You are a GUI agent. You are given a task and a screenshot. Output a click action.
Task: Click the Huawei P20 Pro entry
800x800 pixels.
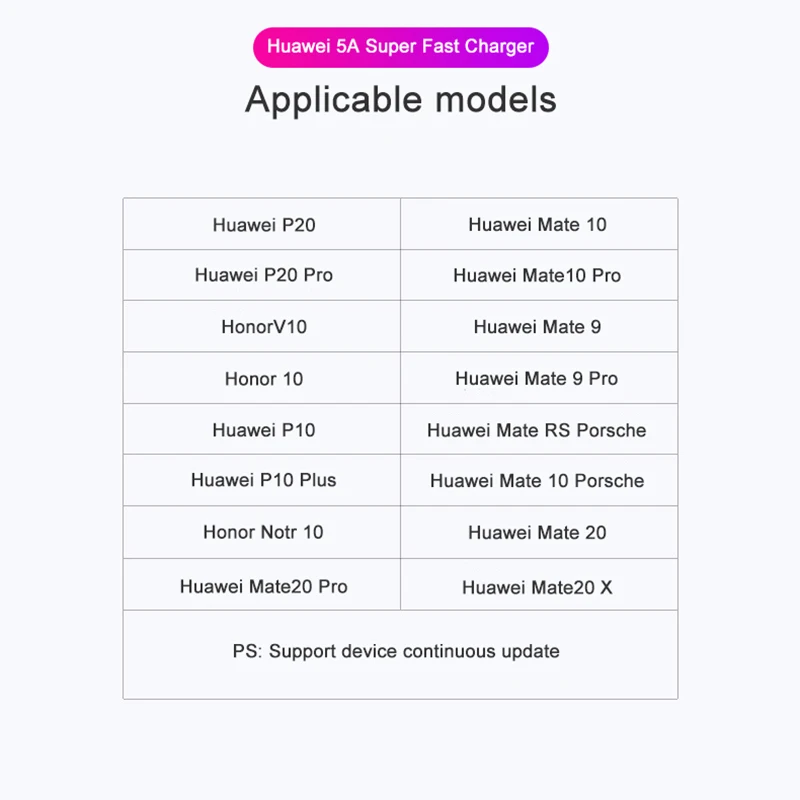(263, 275)
